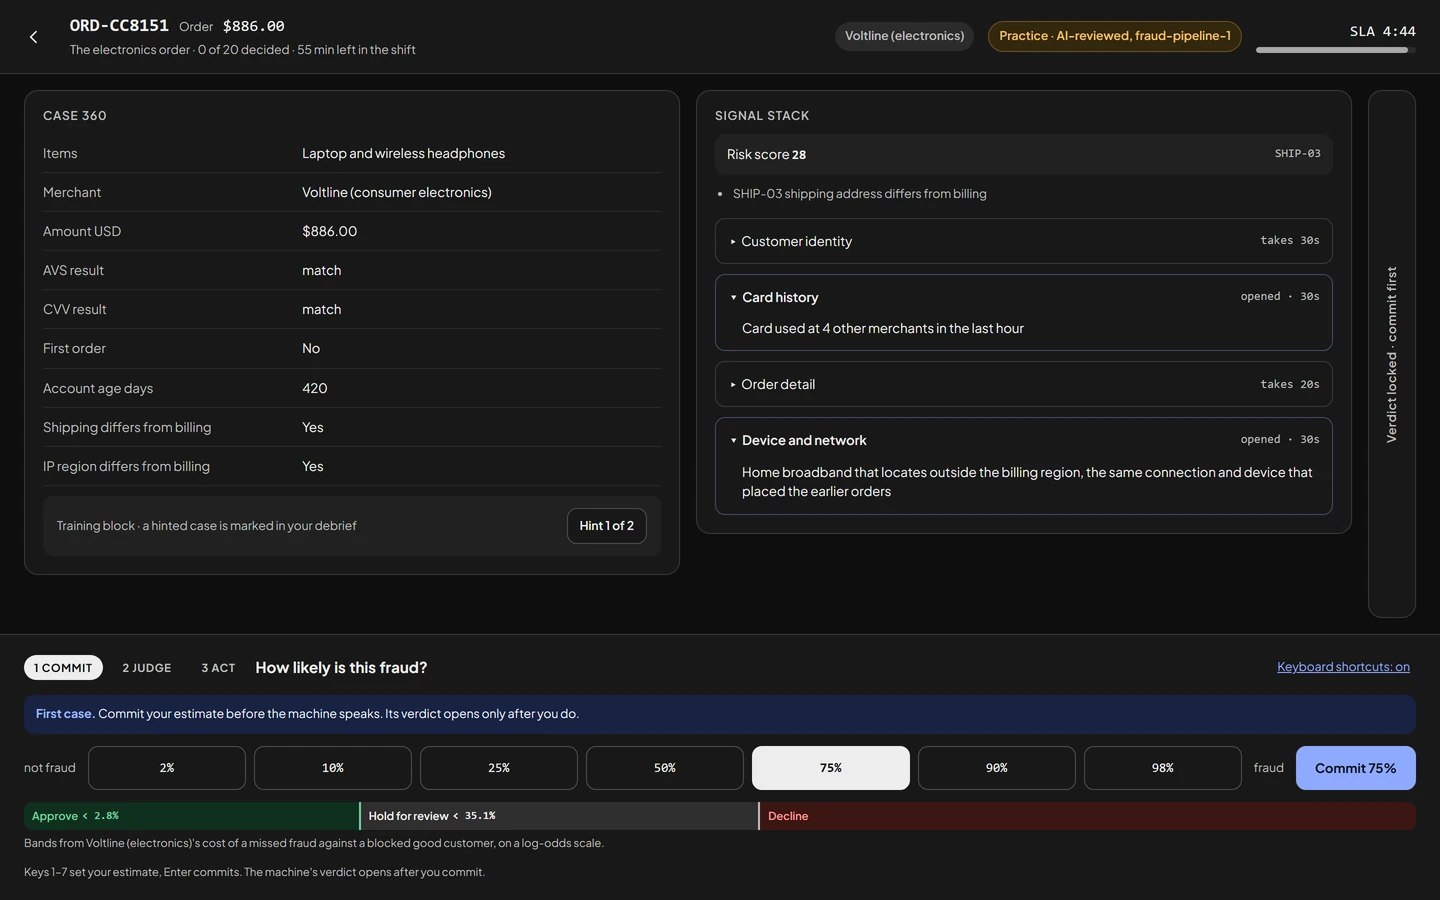Click the Practice AI-reviewed fraud-pipeline-1 badge

point(1115,36)
